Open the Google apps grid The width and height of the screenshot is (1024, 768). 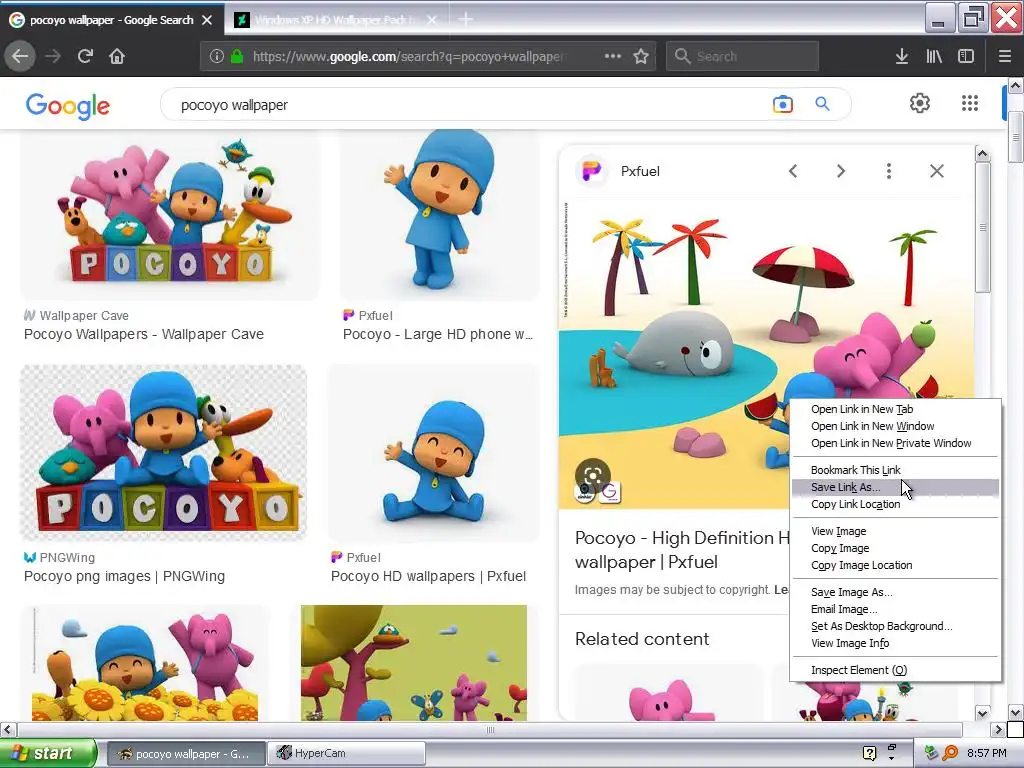[x=970, y=103]
